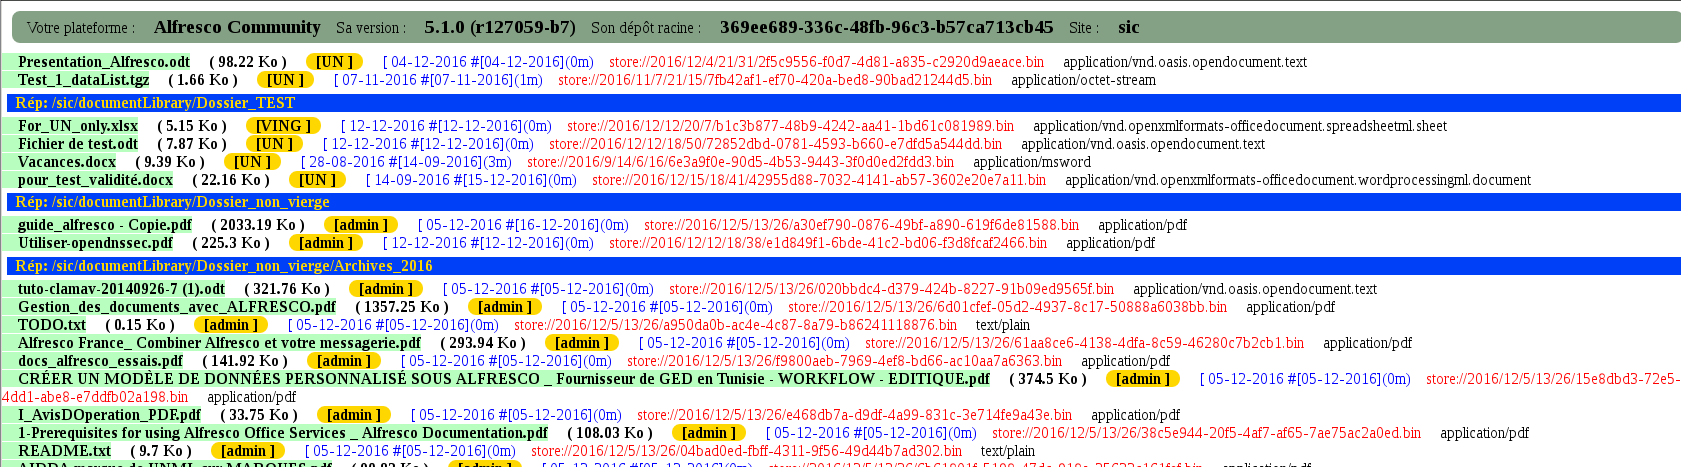Click the Vacances.docx file name
The width and height of the screenshot is (1681, 467).
pos(67,162)
